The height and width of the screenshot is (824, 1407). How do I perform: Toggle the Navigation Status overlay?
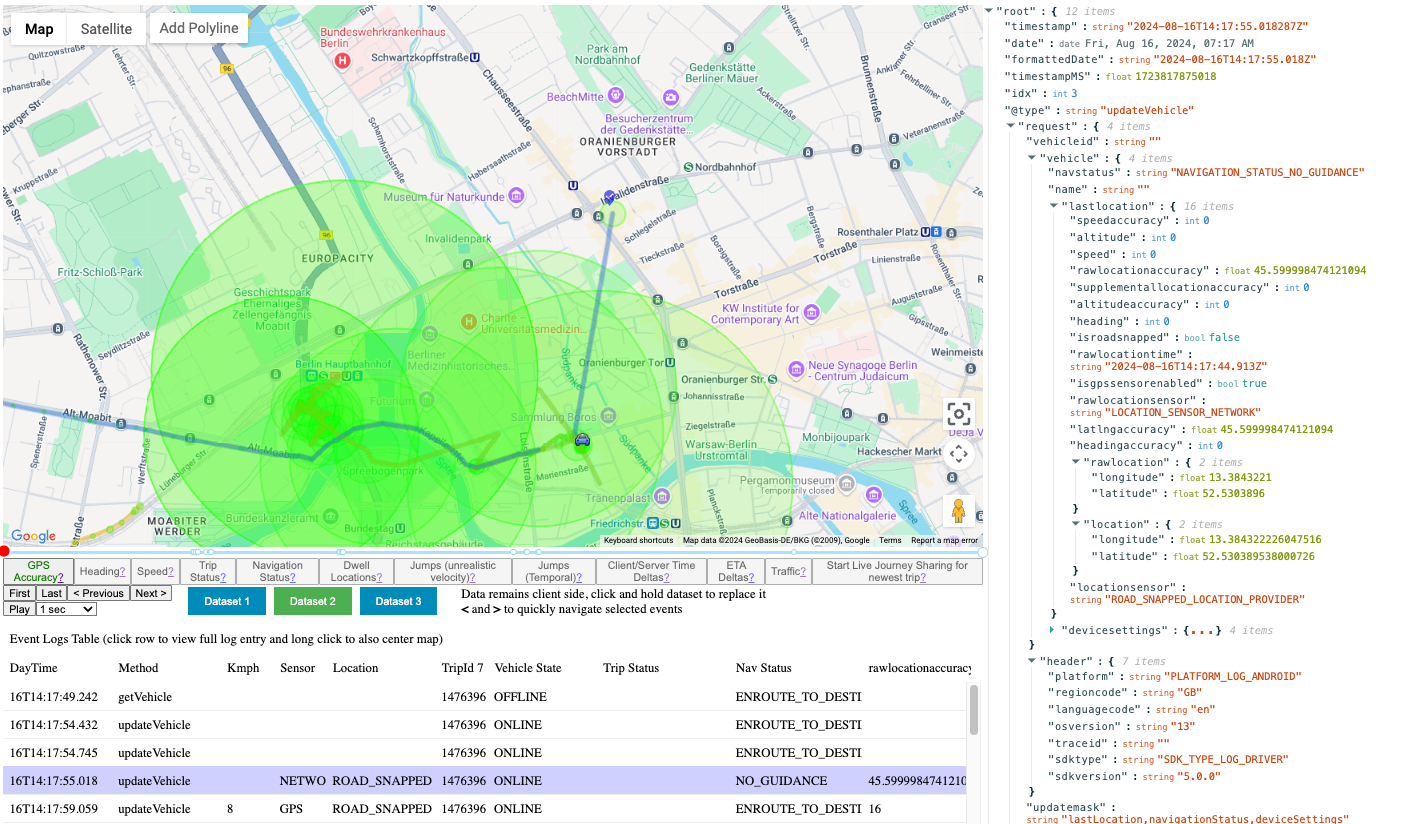tap(278, 571)
